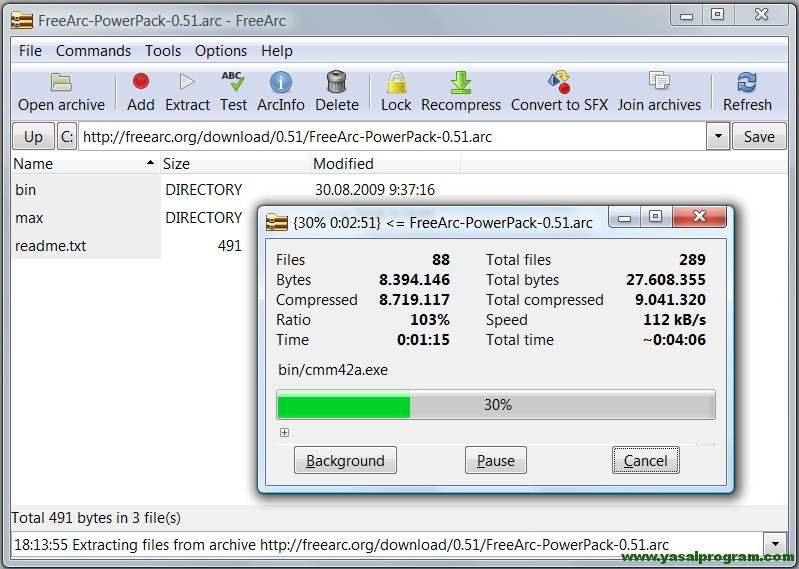The image size is (799, 569).
Task: Expand the address path dropdown arrow
Action: click(717, 137)
